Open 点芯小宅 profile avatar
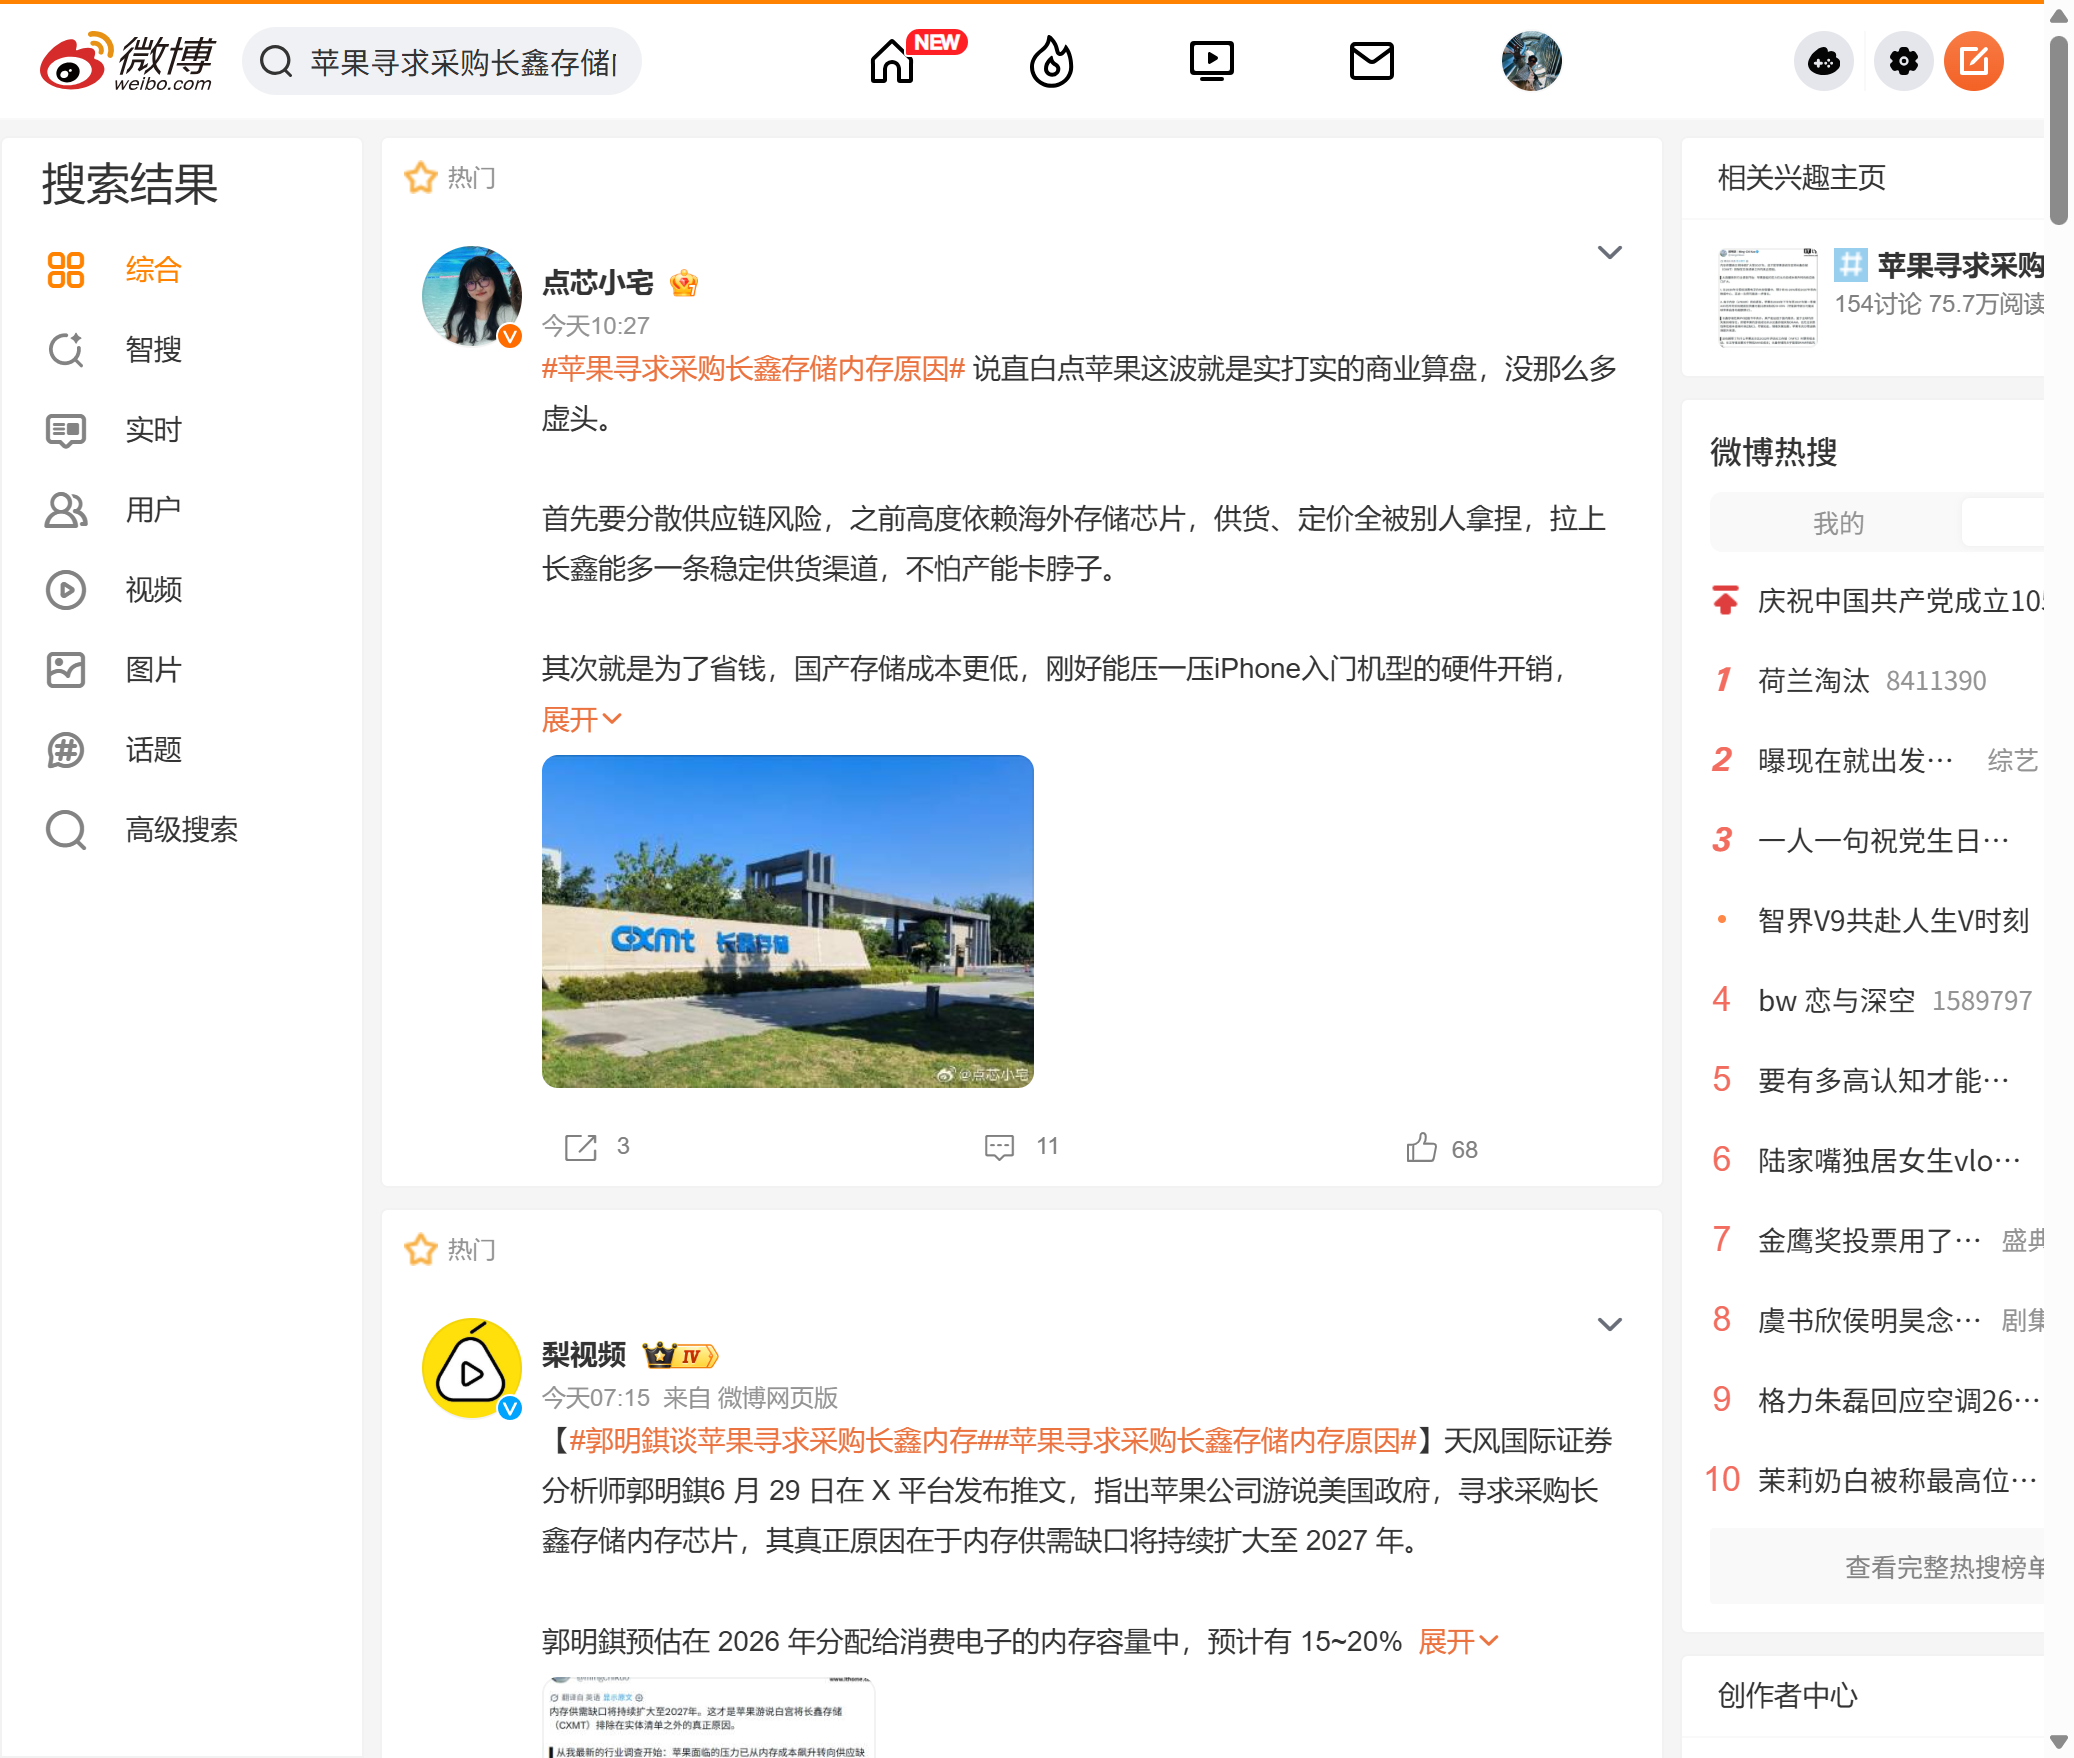Image resolution: width=2074 pixels, height=1758 pixels. 471,296
